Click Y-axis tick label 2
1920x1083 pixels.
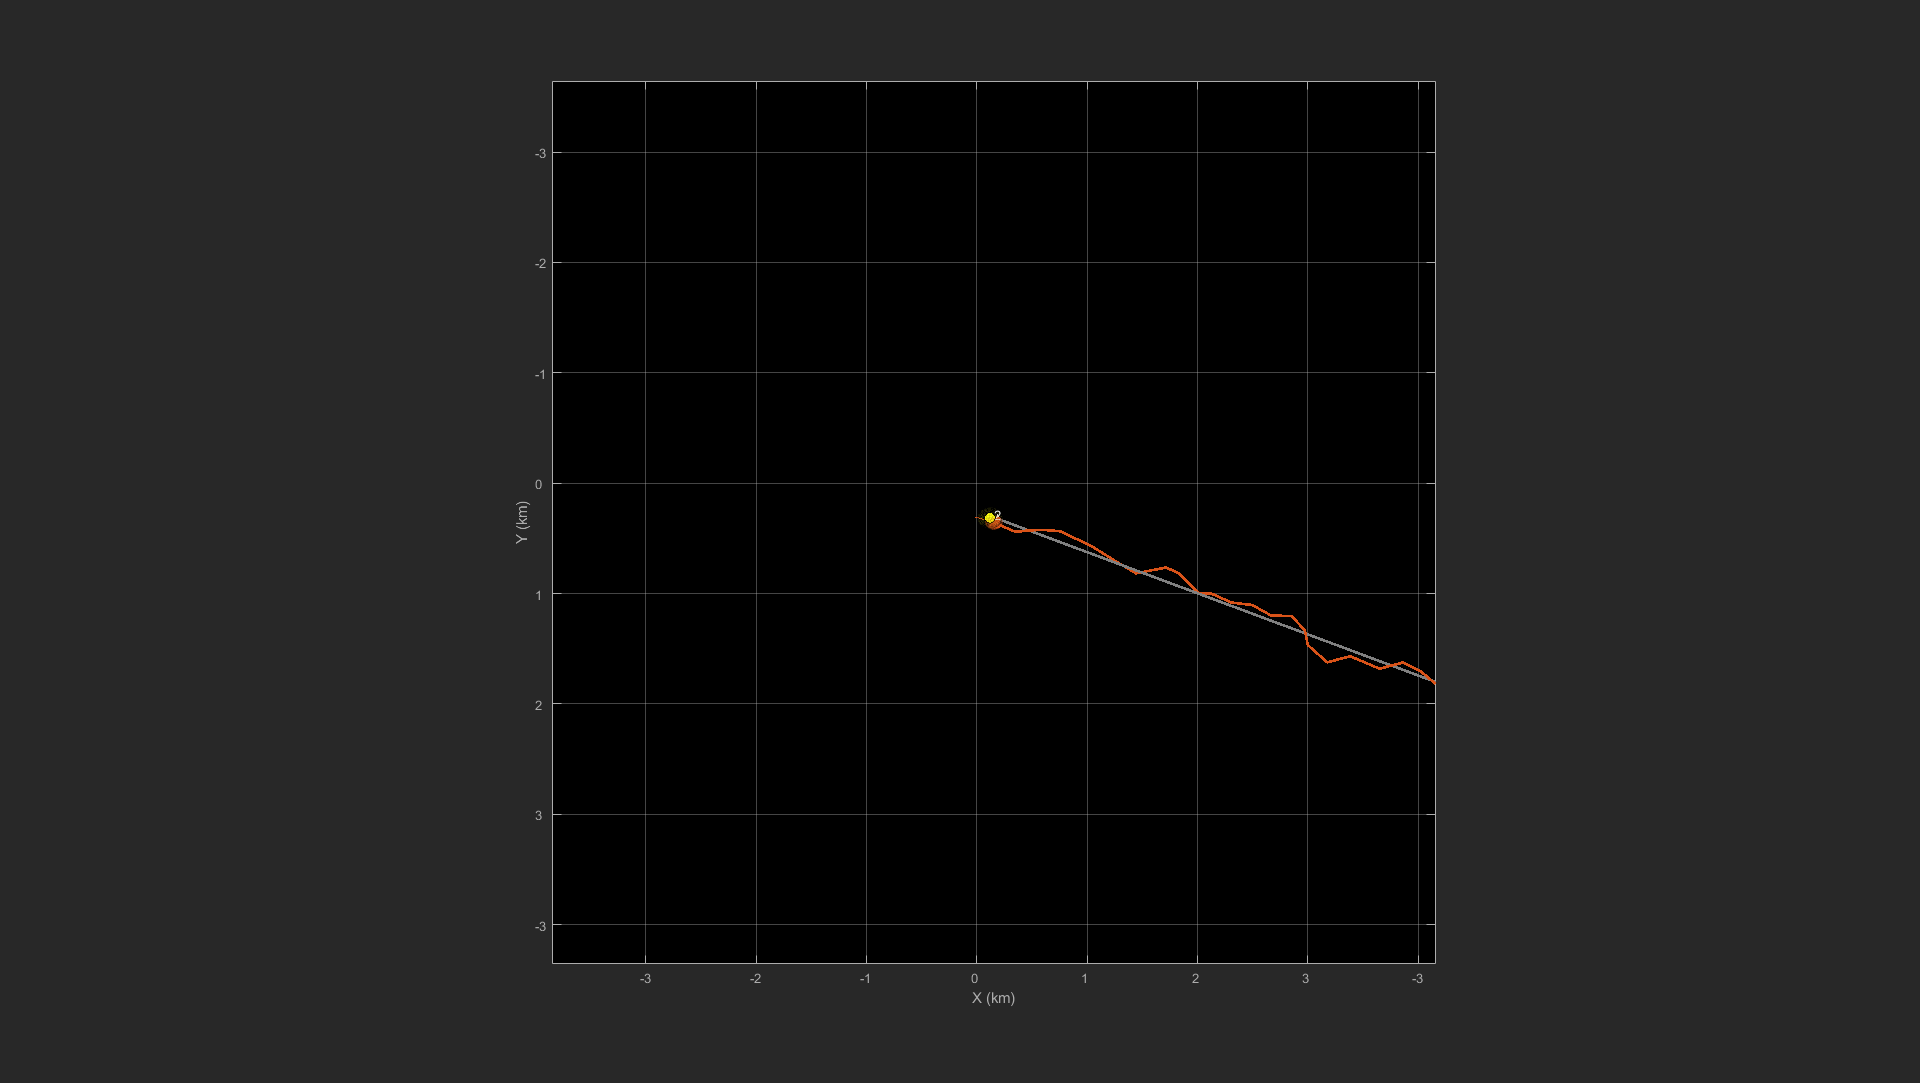point(538,705)
